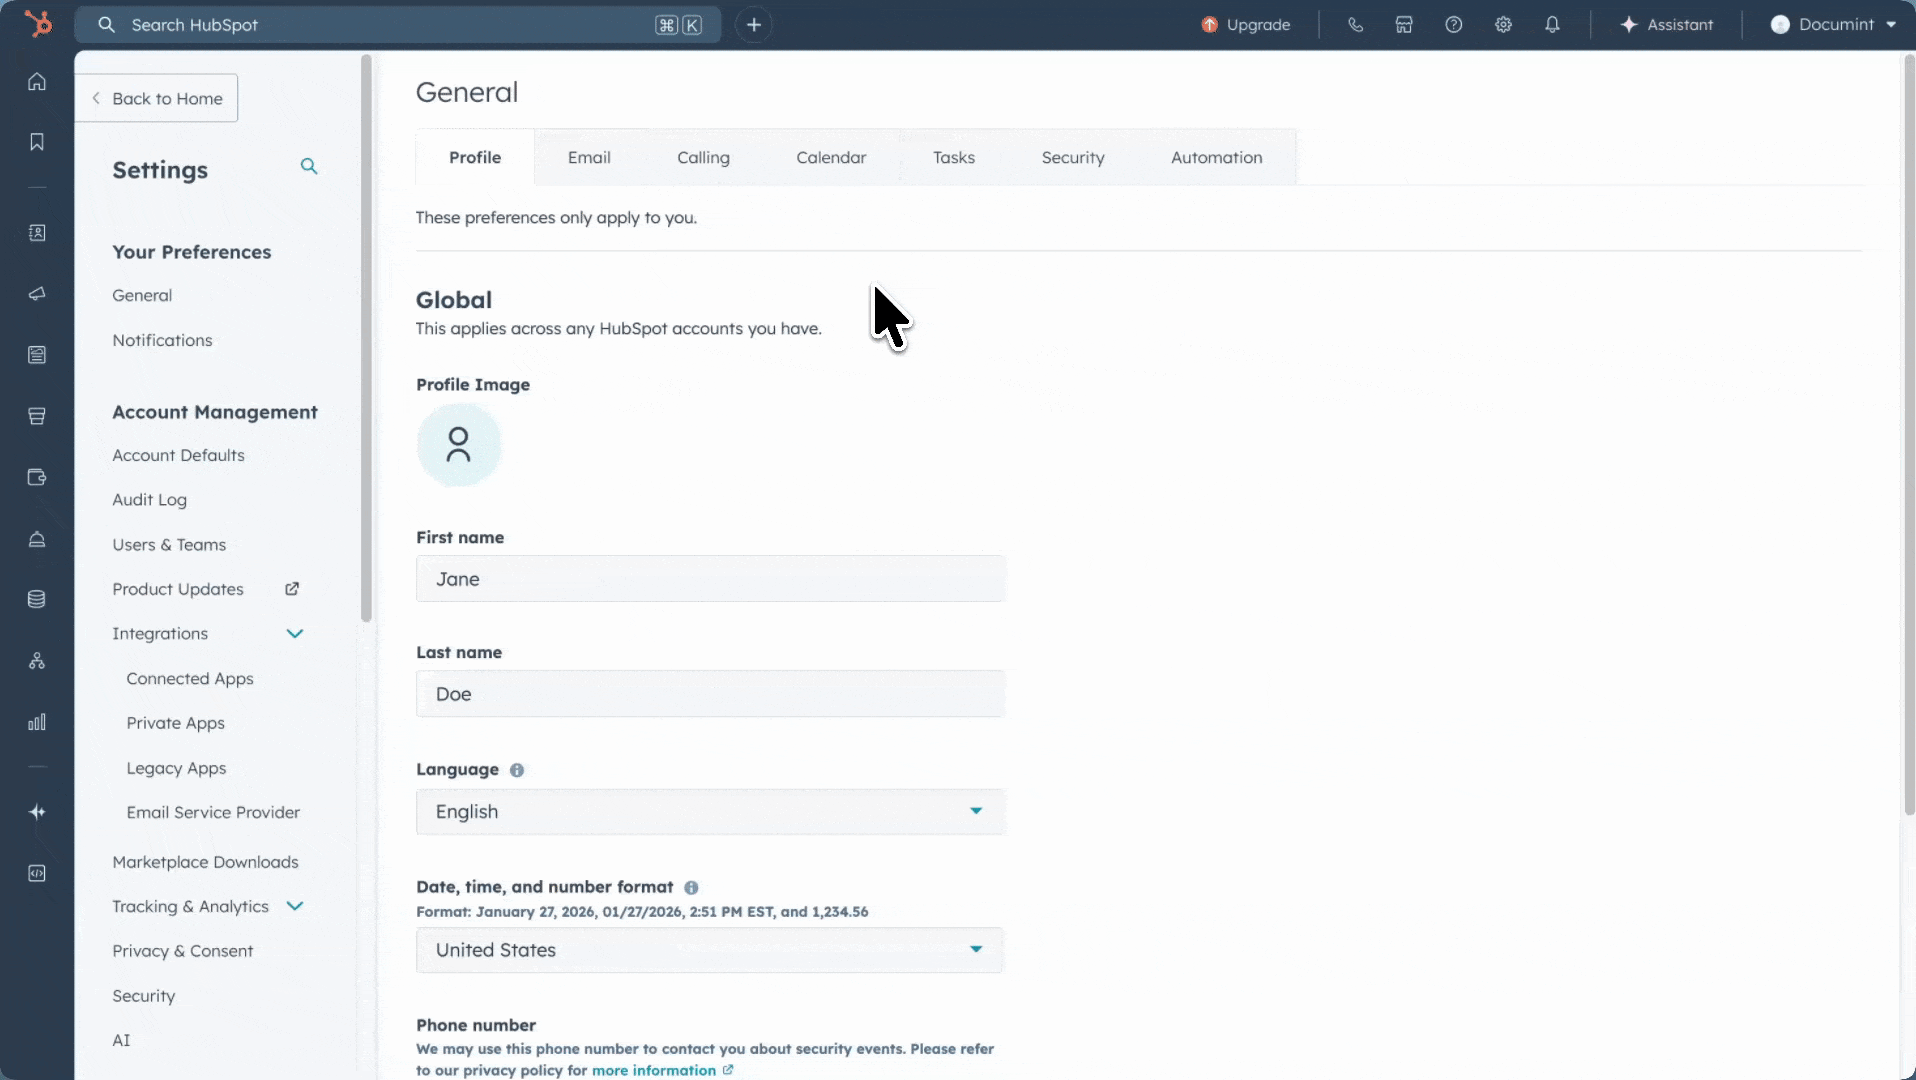Open the Documint account menu
Screen dimensions: 1916x1080
click(x=1832, y=25)
